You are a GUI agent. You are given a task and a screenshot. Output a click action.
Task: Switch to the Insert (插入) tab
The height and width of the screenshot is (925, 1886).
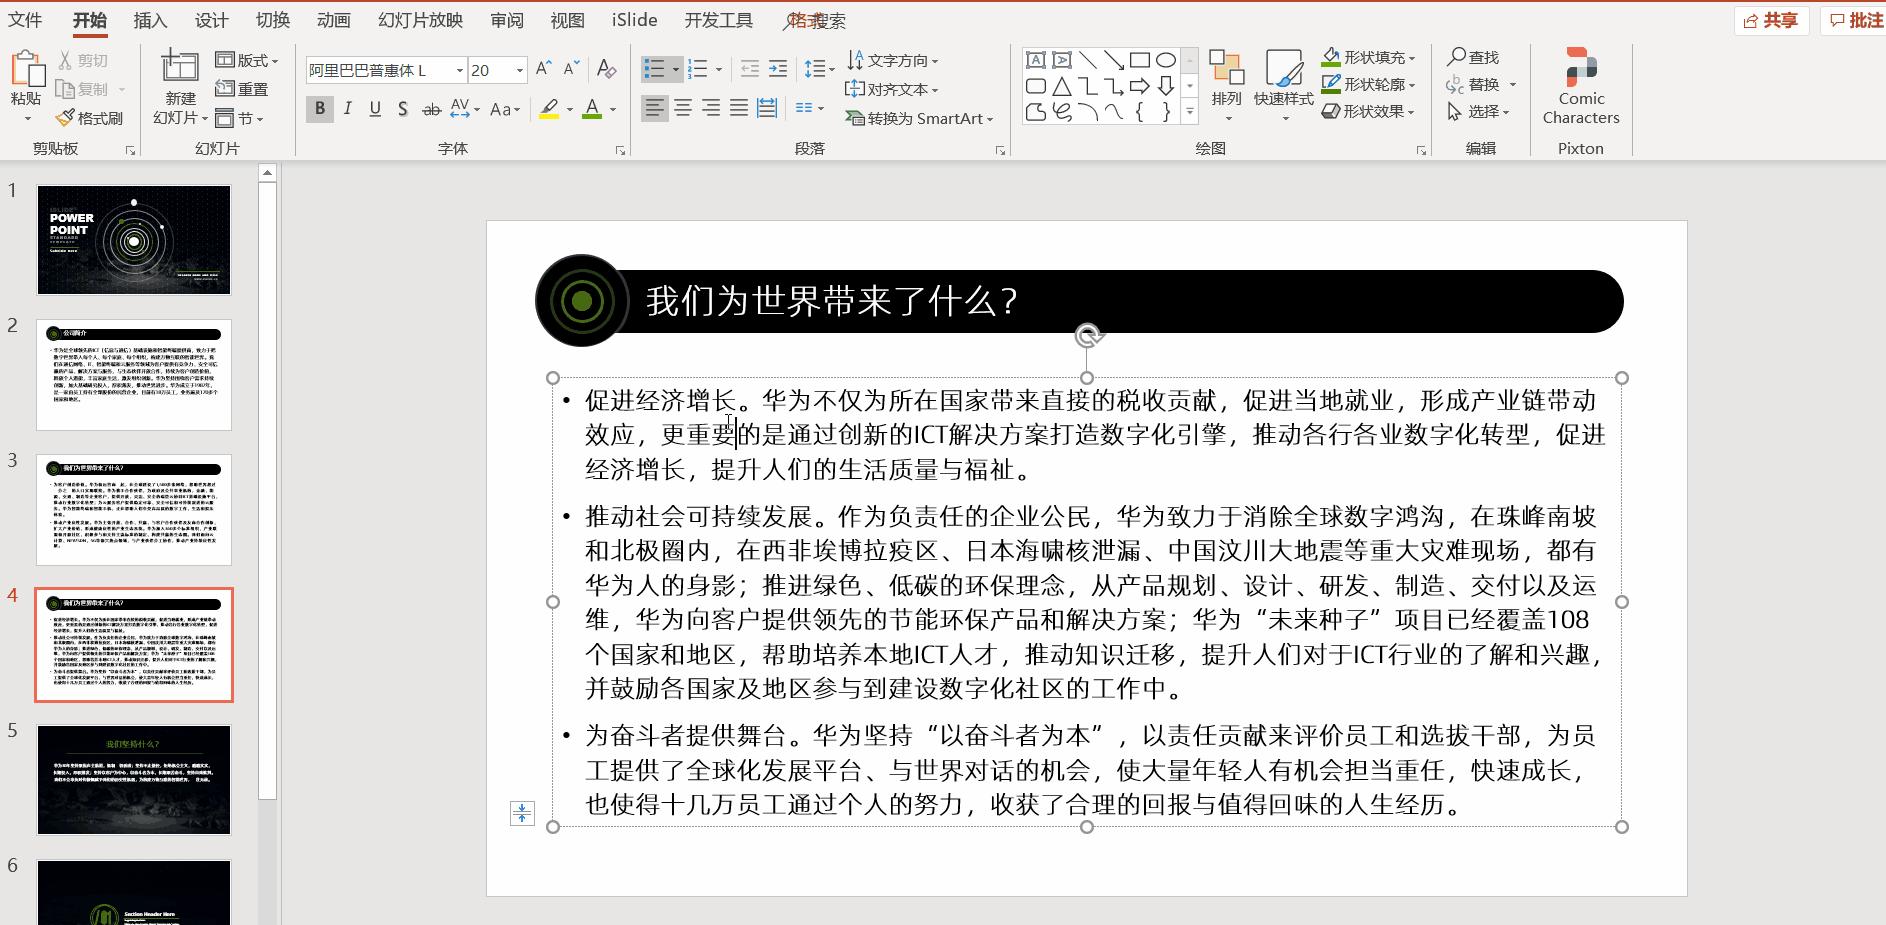(150, 20)
